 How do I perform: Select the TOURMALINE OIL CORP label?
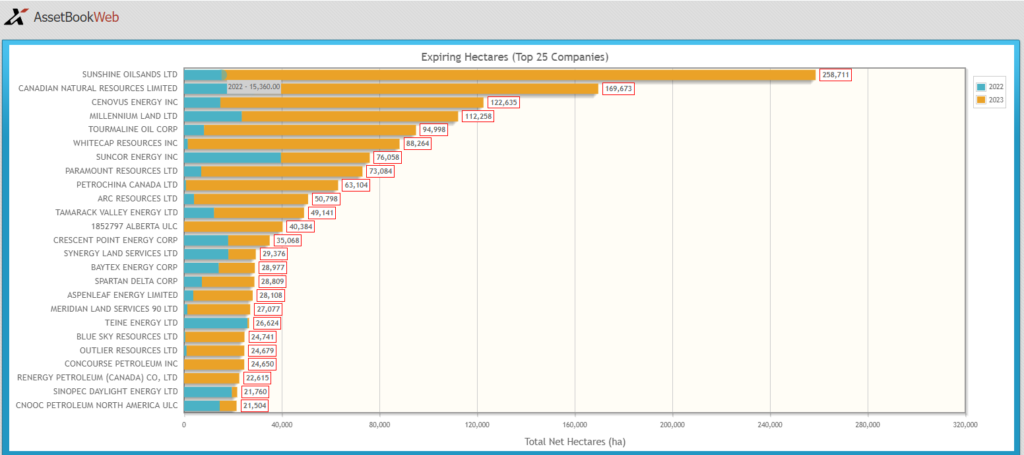click(x=133, y=129)
